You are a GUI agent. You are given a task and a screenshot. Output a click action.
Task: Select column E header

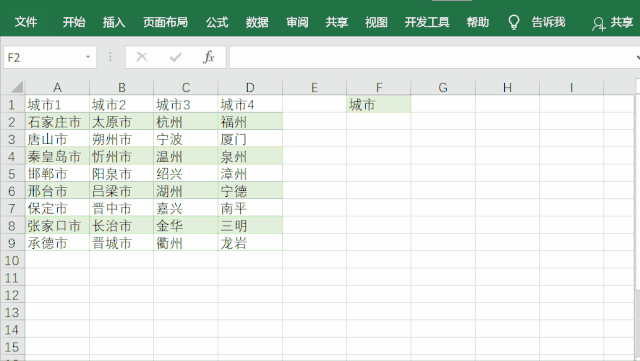tap(314, 87)
